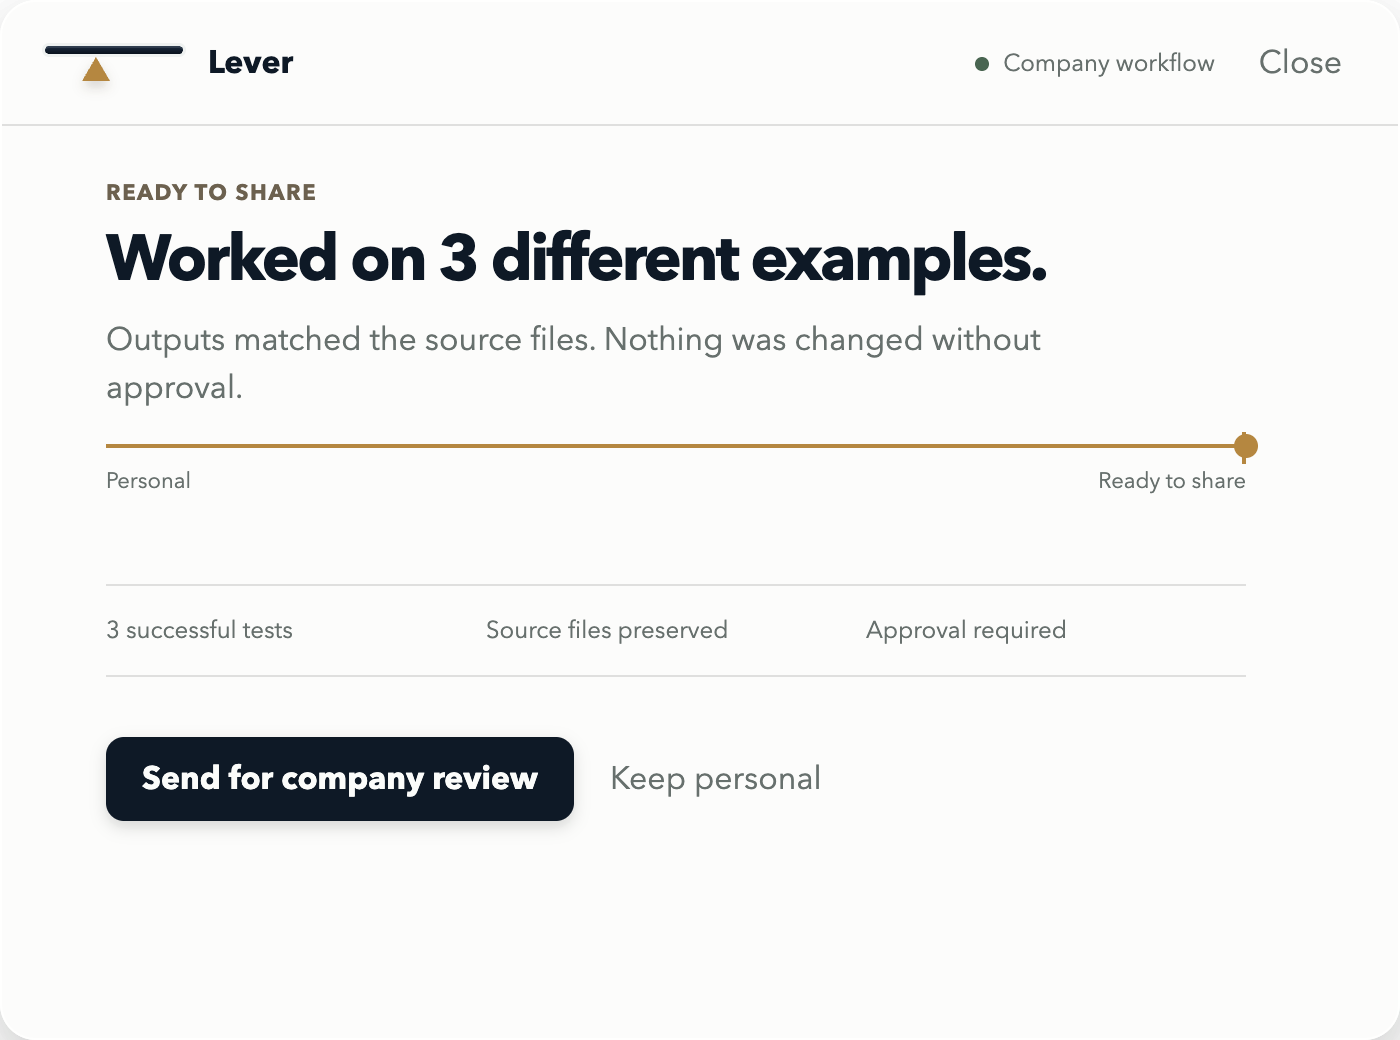Viewport: 1400px width, 1040px height.
Task: Open the Company workflow indicator
Action: tap(1095, 63)
